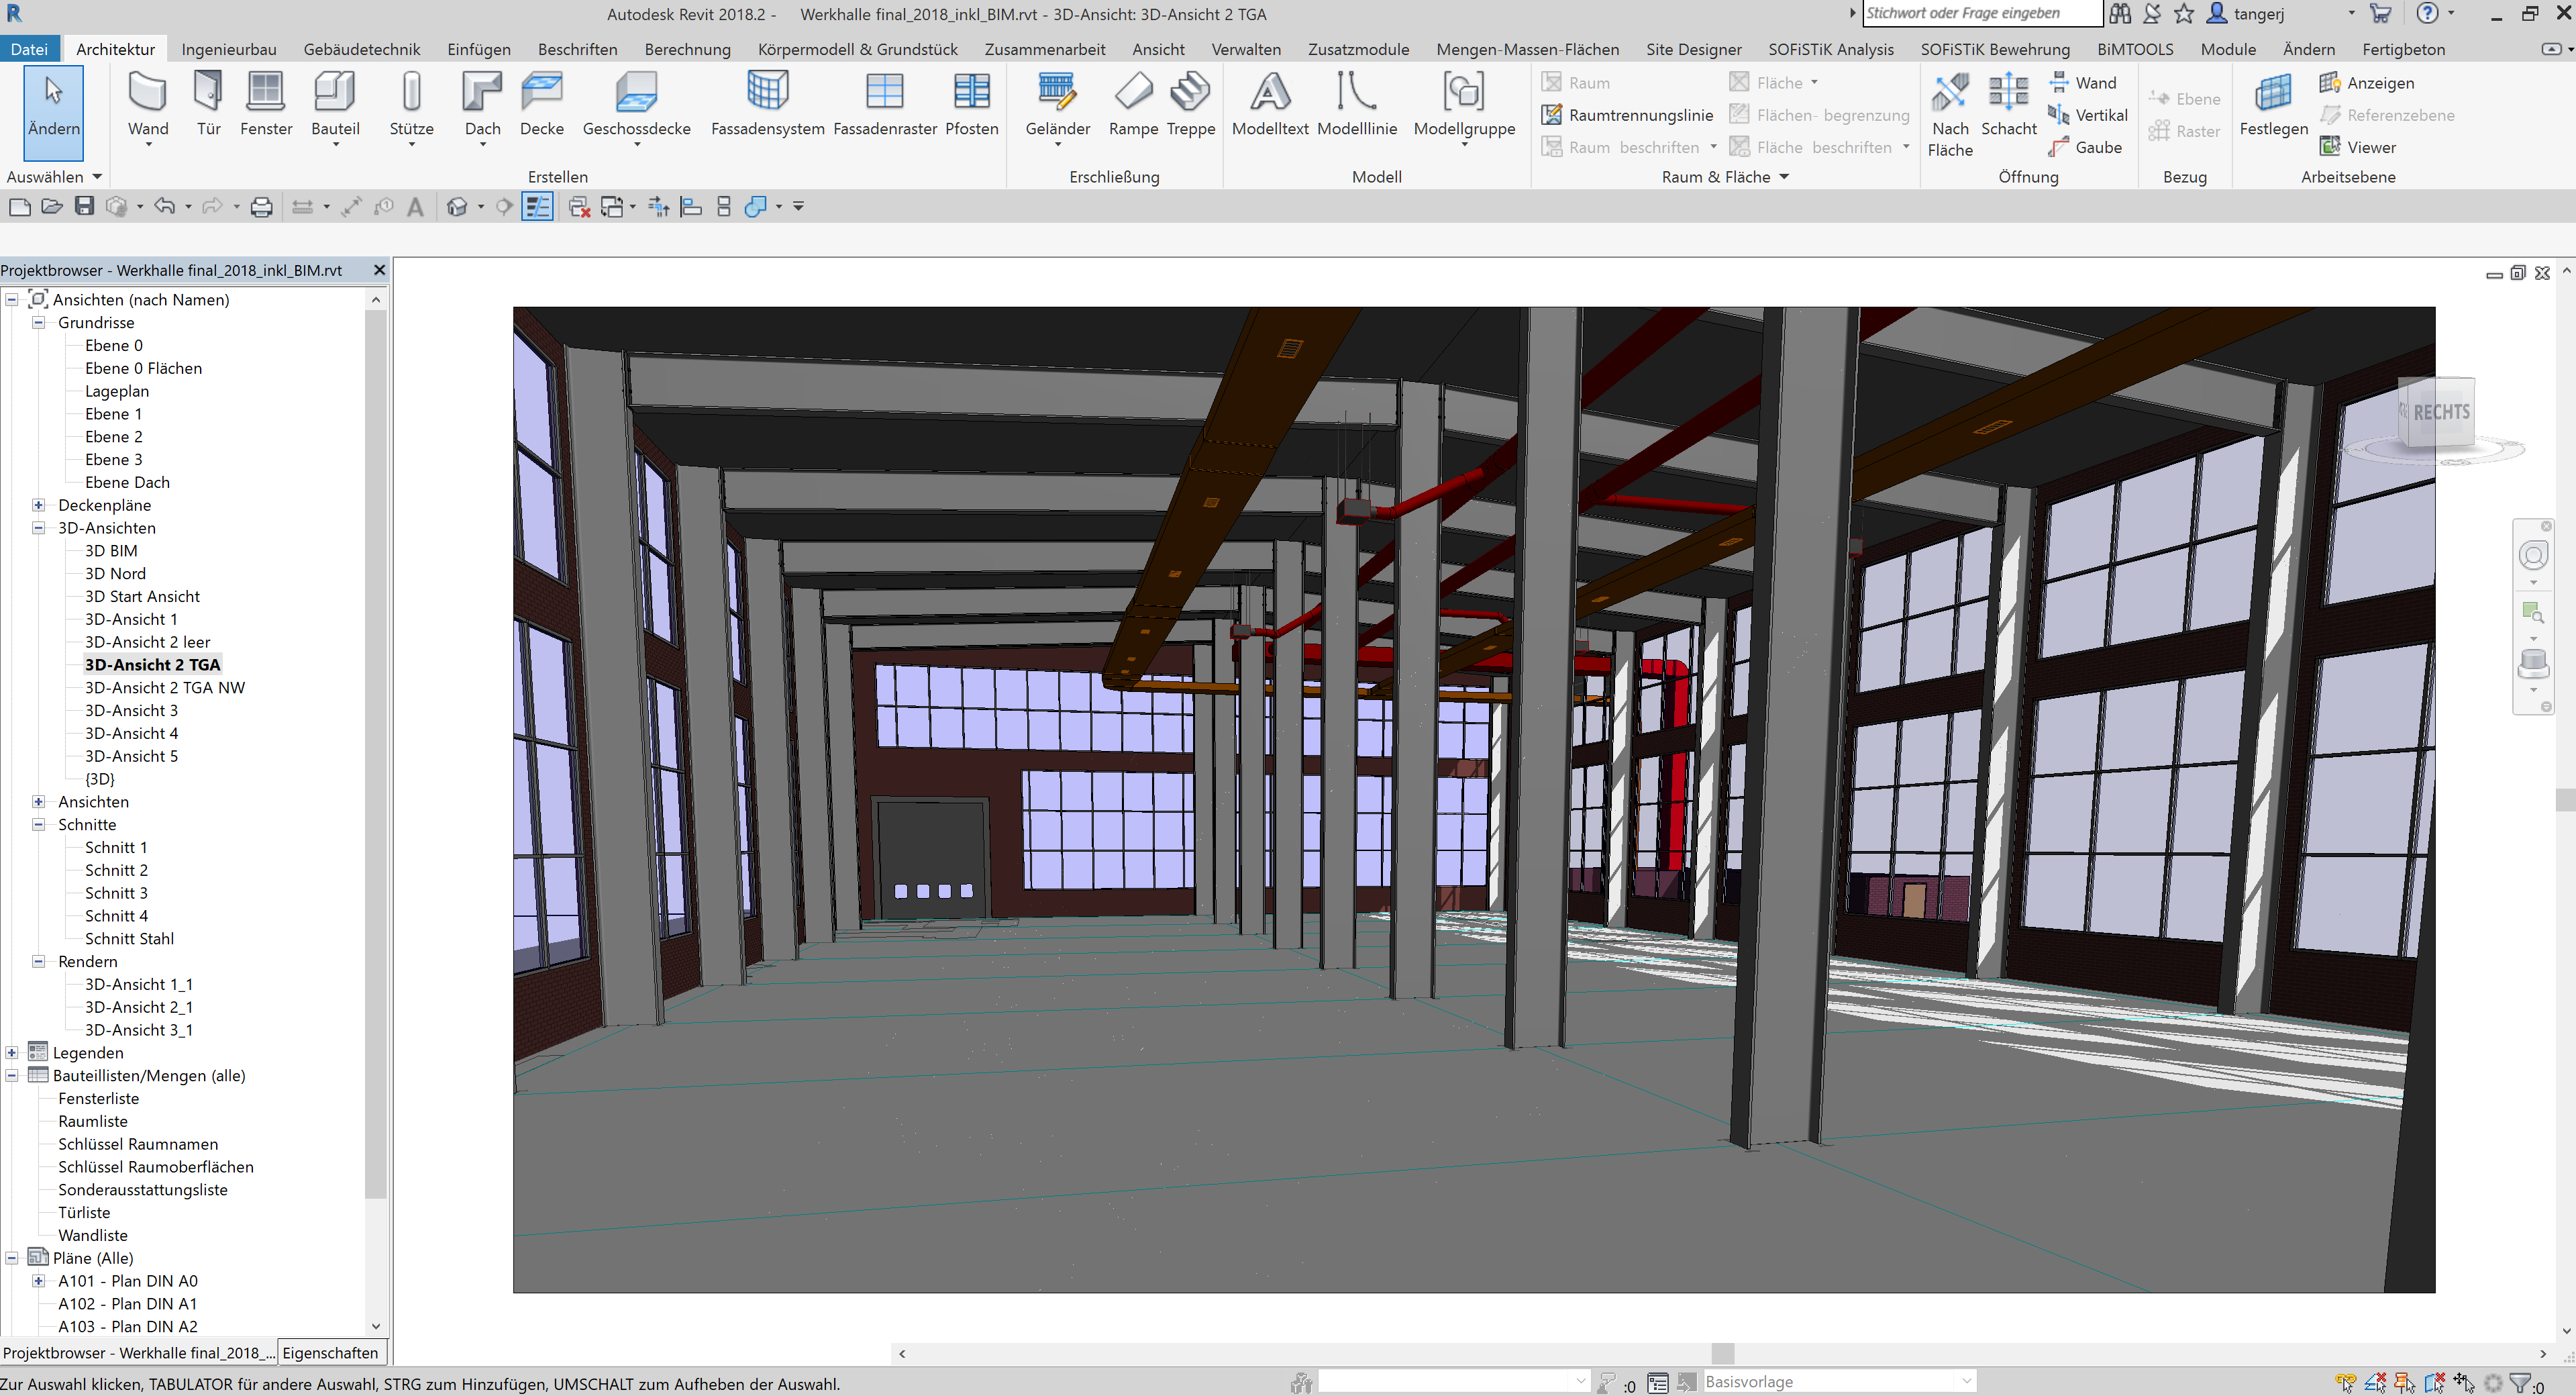This screenshot has width=2576, height=1396.
Task: Expand the Deckenpläne tree branch
Action: [x=38, y=505]
